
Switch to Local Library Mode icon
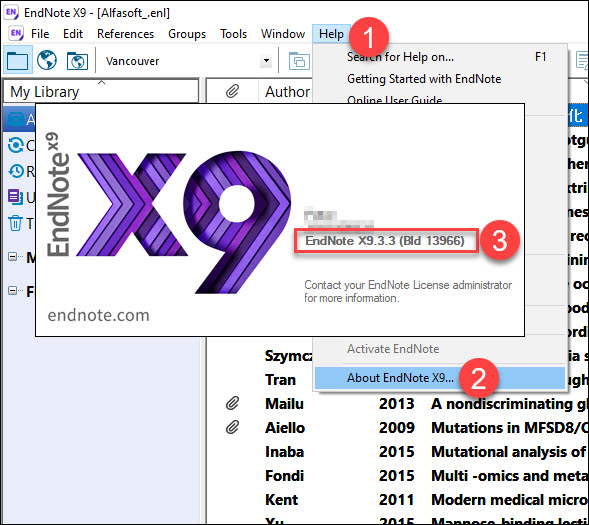click(x=18, y=60)
